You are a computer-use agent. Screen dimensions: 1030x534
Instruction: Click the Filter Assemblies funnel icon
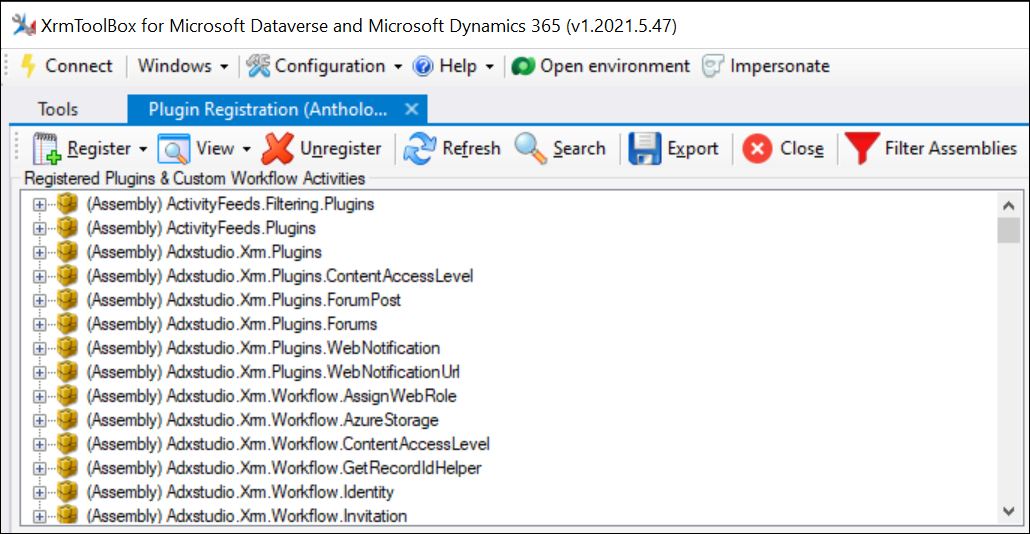(861, 149)
